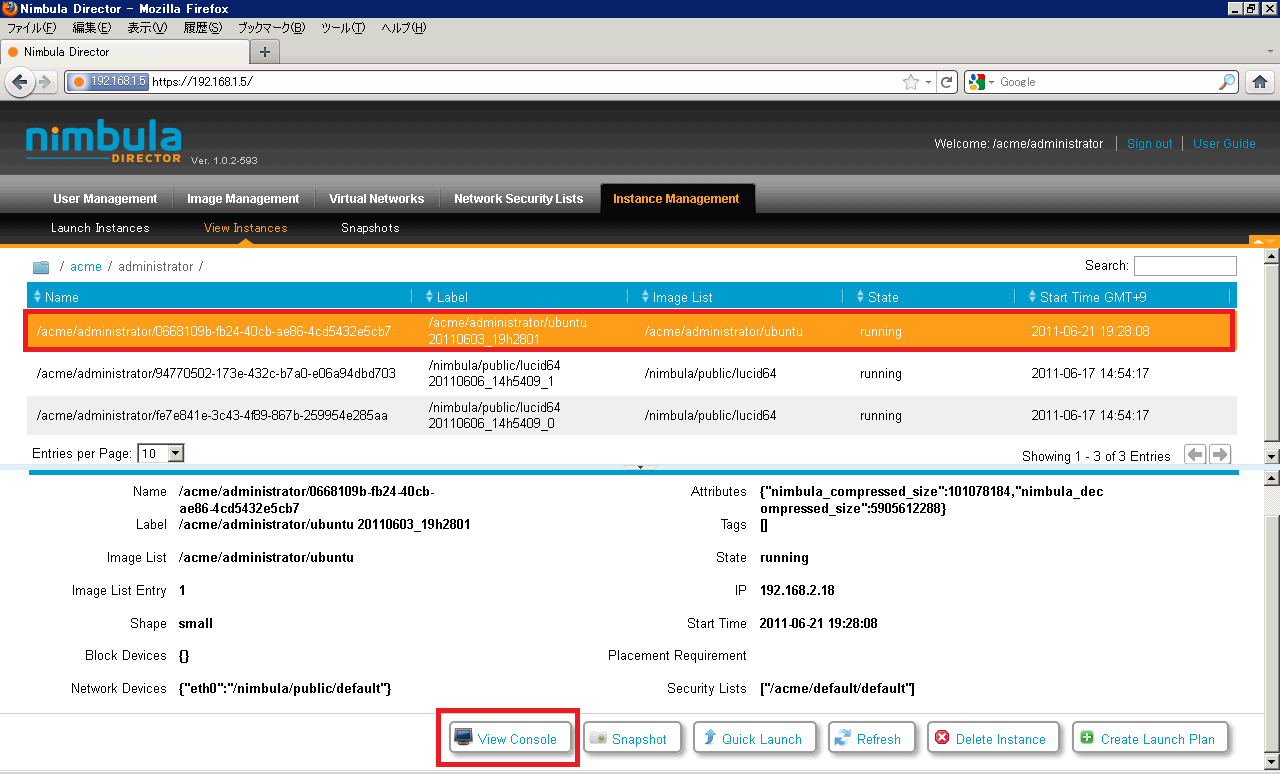
Task: Go to next page of entries arrow
Action: point(1219,455)
